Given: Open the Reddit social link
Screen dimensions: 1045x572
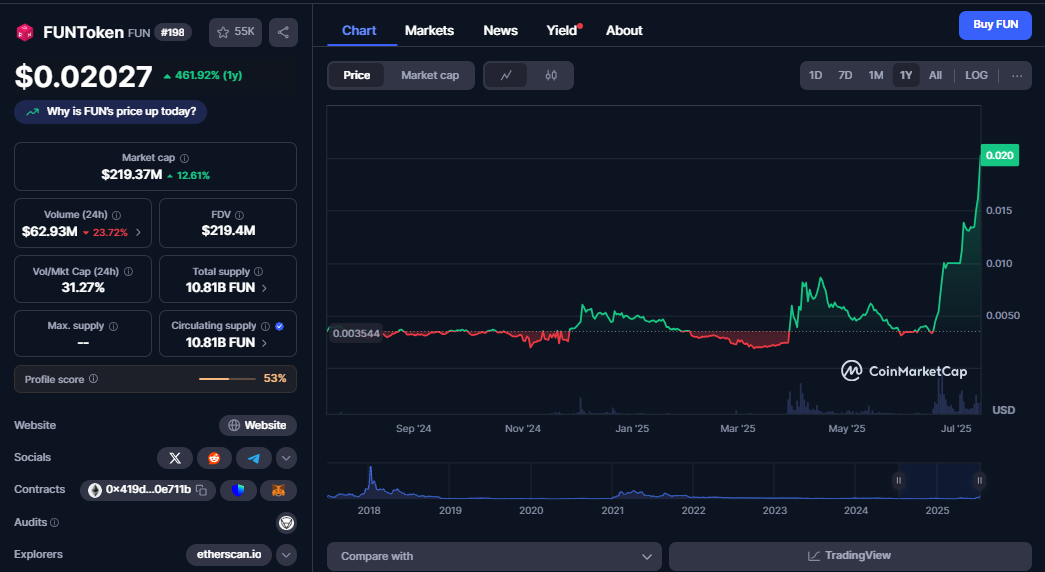Looking at the screenshot, I should [214, 458].
